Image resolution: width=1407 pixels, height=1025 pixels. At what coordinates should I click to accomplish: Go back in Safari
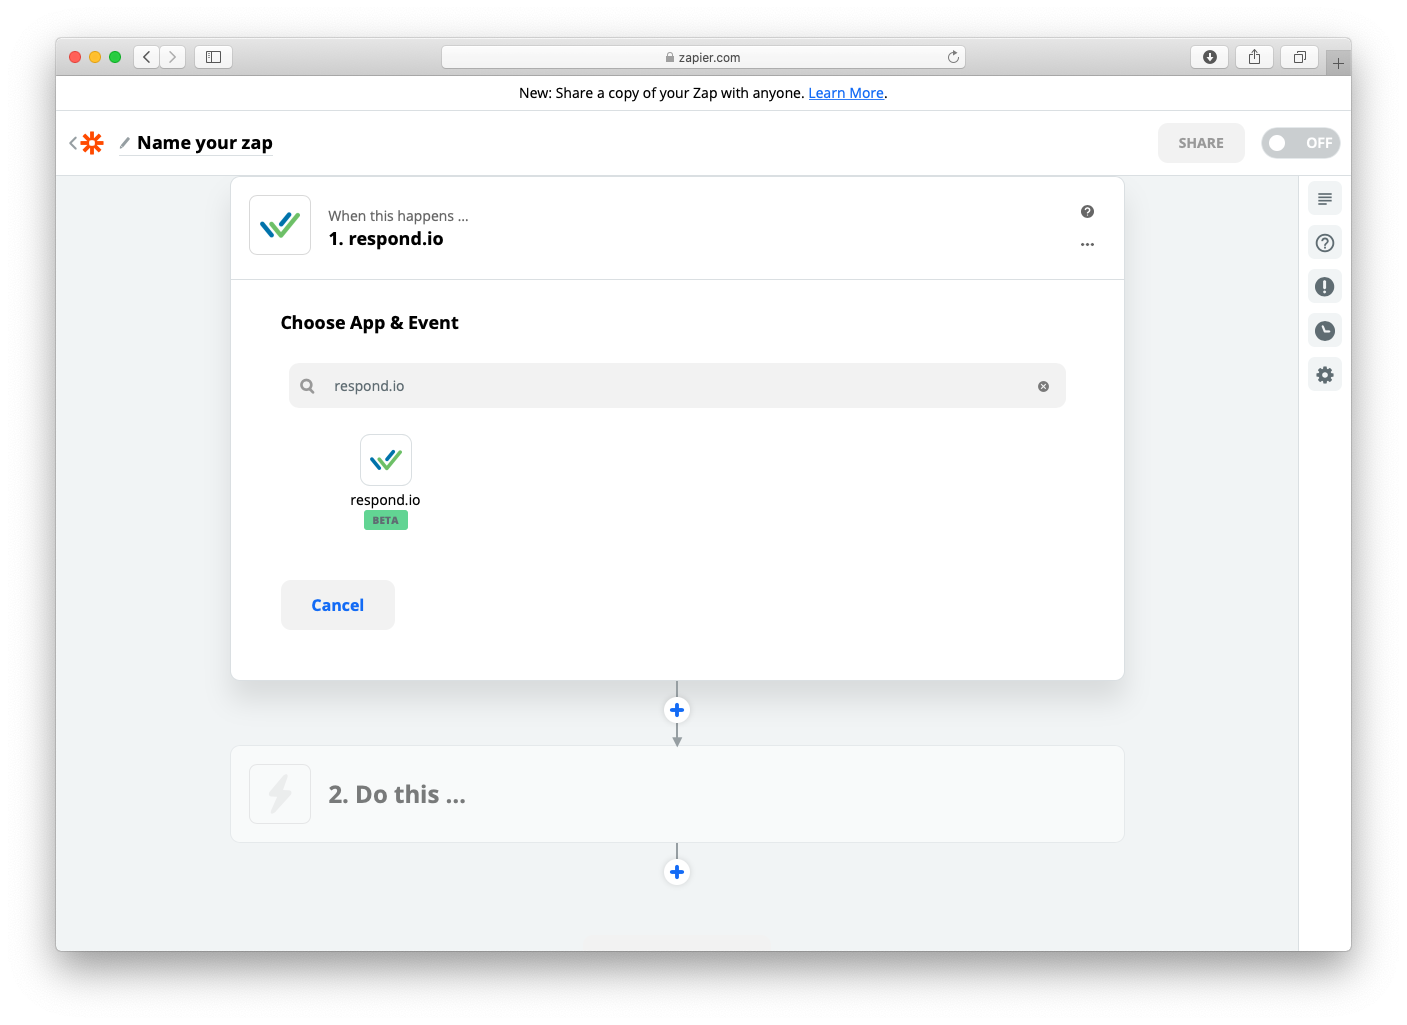pos(147,57)
